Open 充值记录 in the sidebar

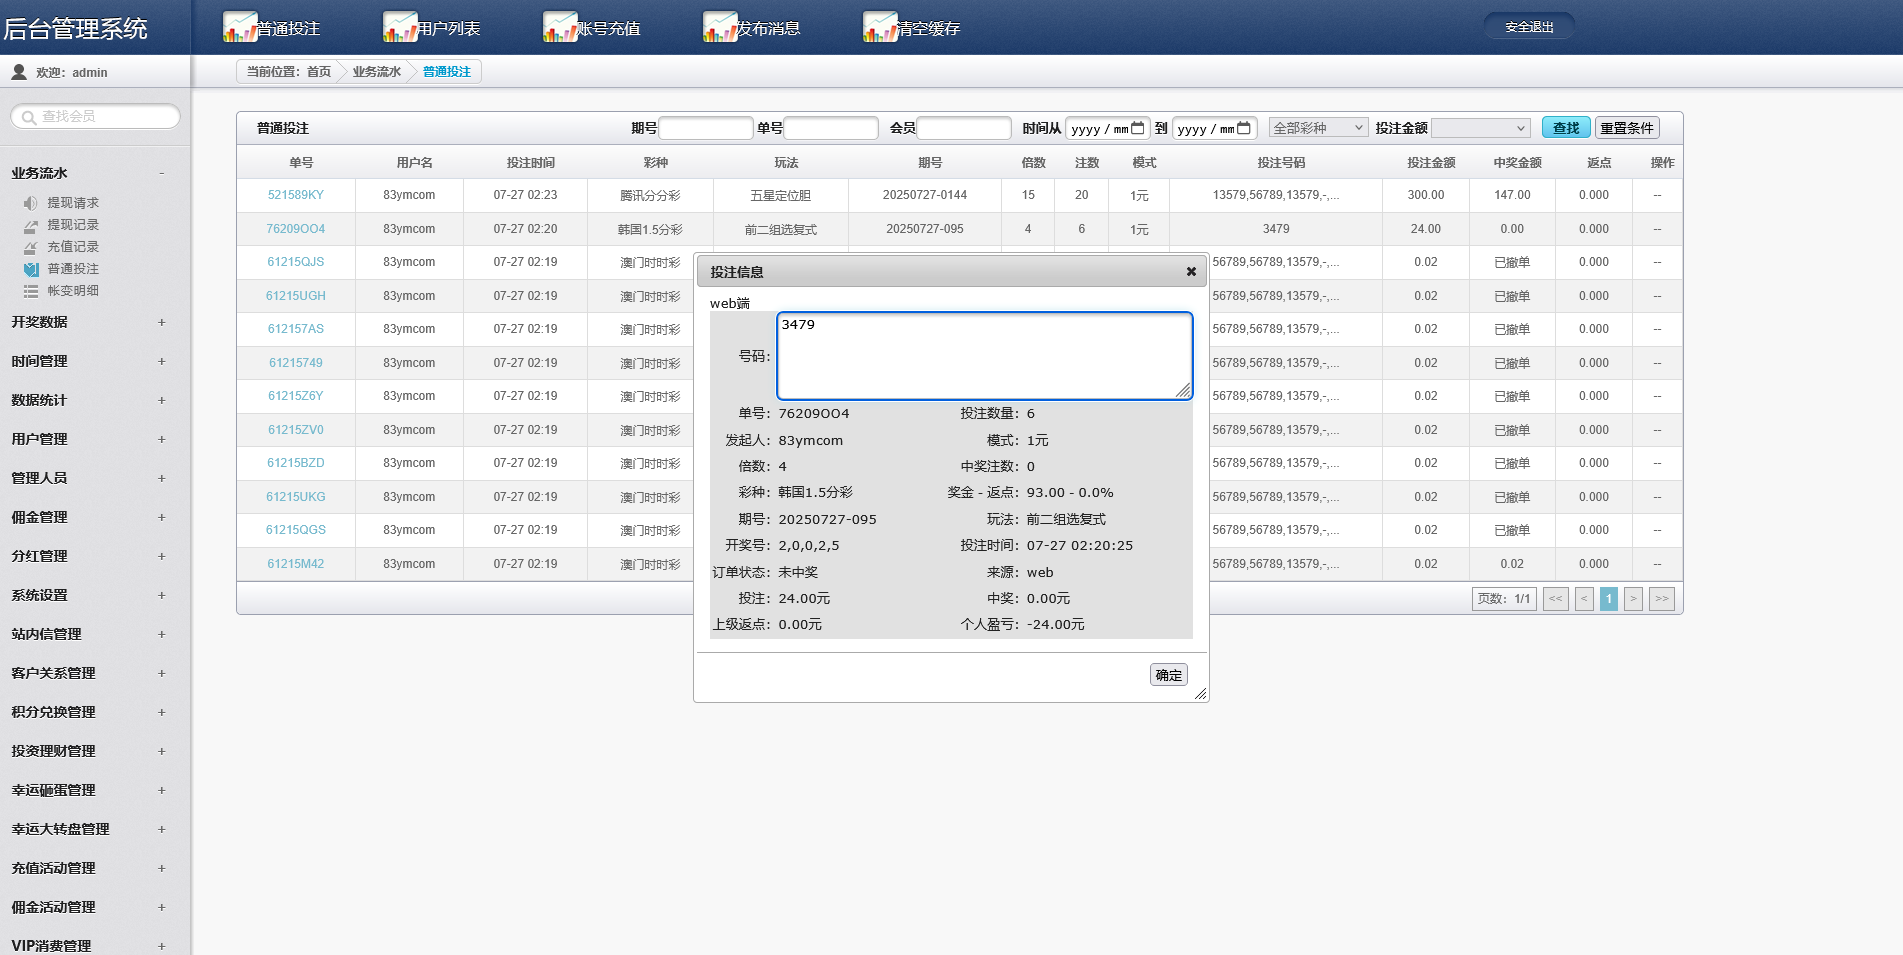point(73,247)
